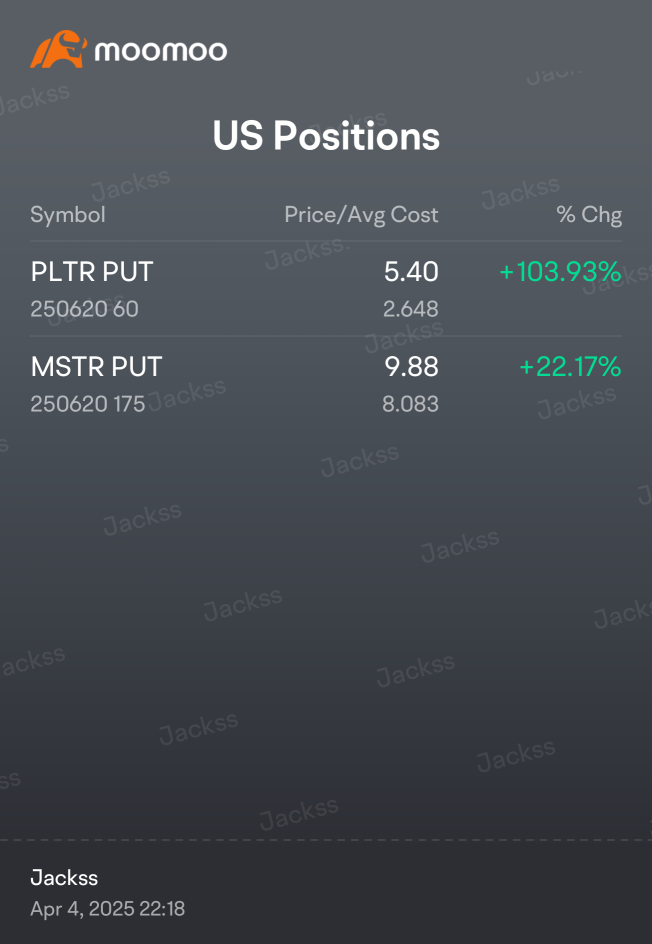Sort by % Chg column header

coord(589,214)
